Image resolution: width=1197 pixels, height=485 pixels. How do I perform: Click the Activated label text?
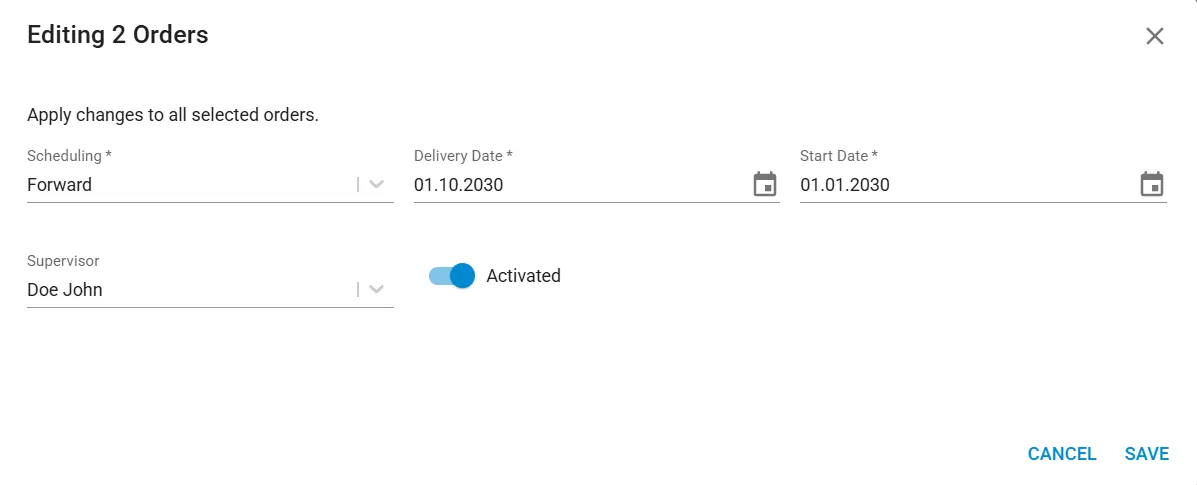[x=524, y=276]
